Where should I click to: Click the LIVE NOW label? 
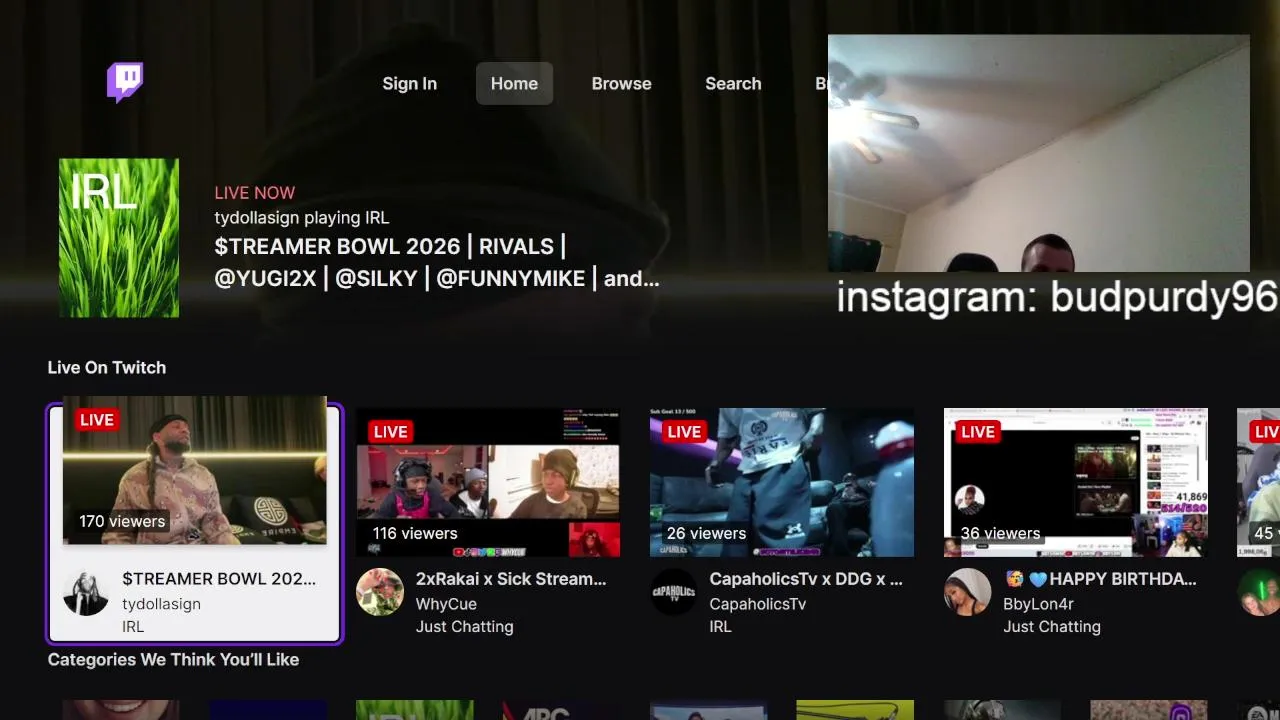pyautogui.click(x=255, y=193)
